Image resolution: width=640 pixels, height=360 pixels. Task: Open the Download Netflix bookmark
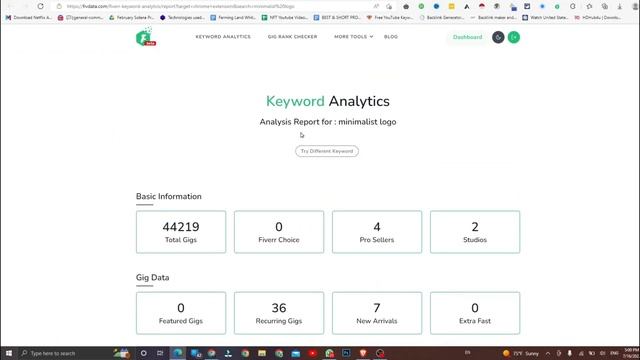(29, 18)
